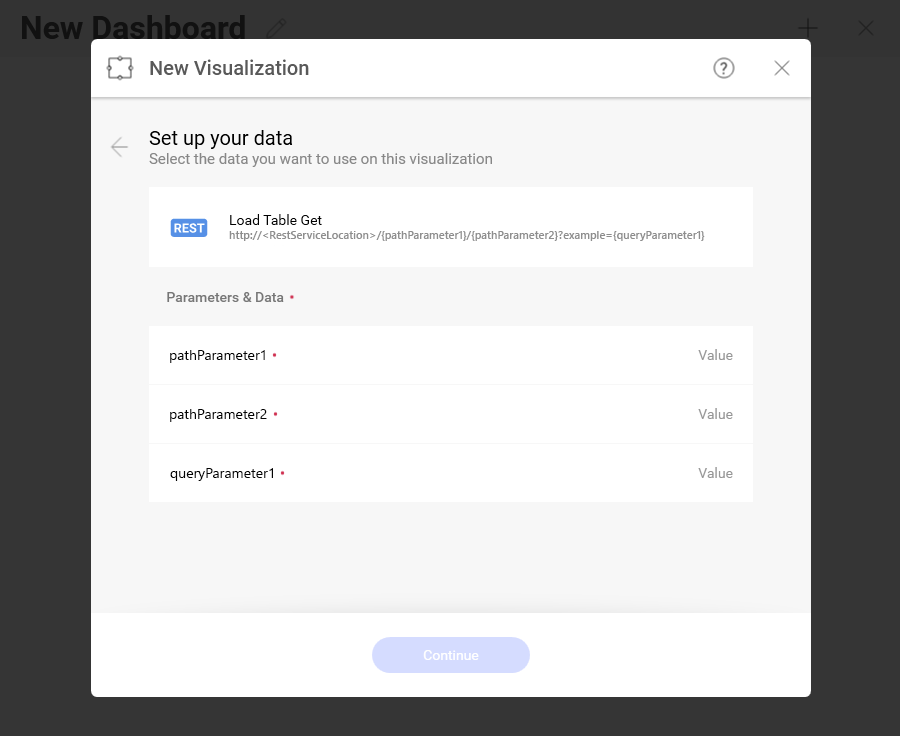
Task: Click the REST service URL text
Action: (x=466, y=235)
